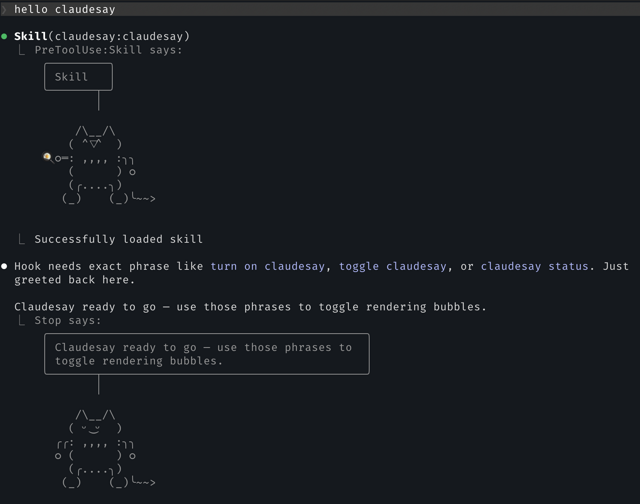Click the small object the first cat holds
640x504 pixels.
pos(47,157)
